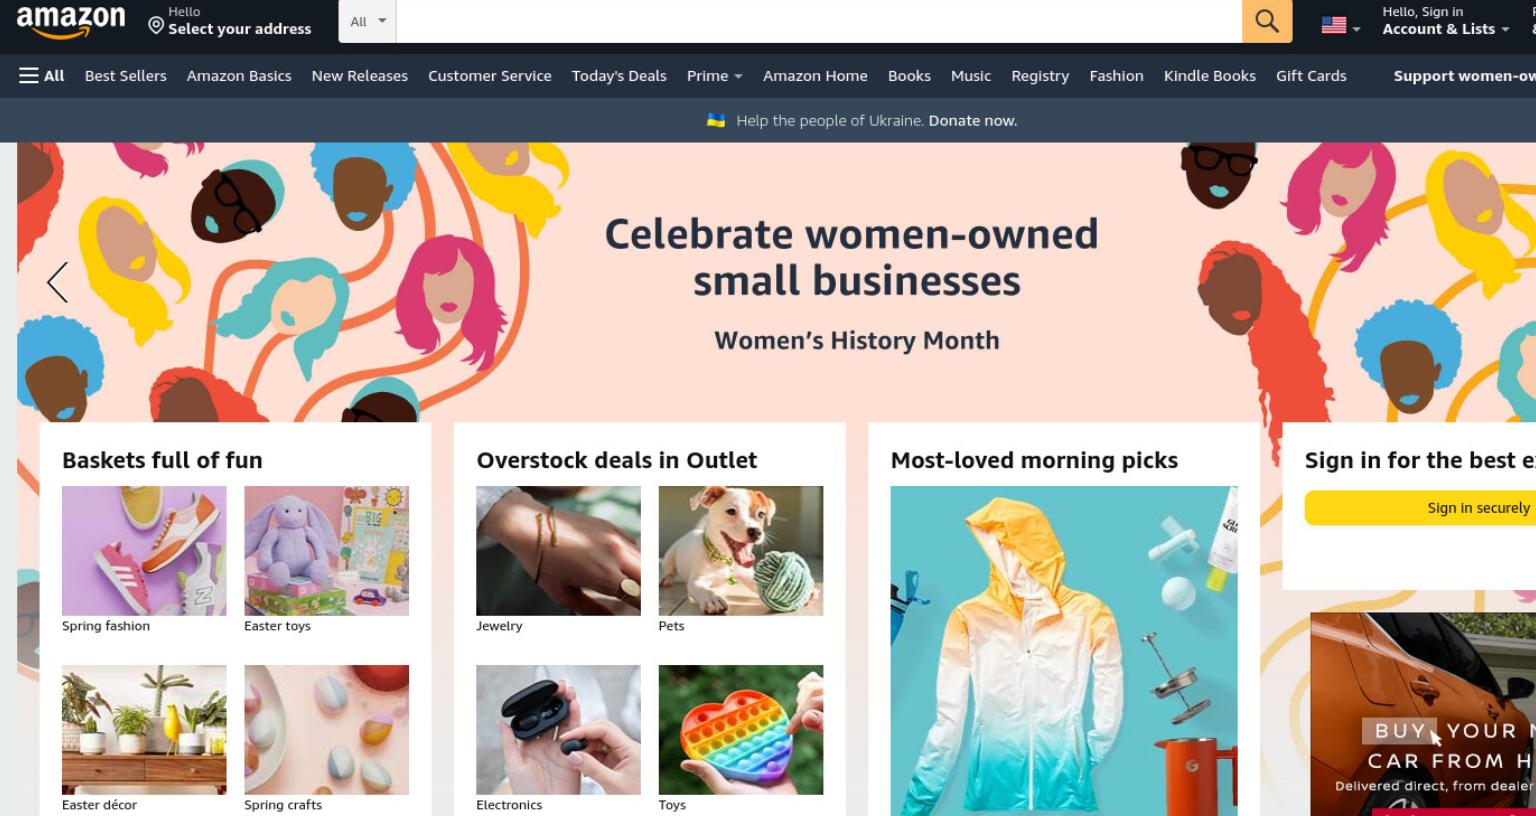Image resolution: width=1536 pixels, height=816 pixels.
Task: Go to previous banner slide arrow
Action: [x=58, y=282]
